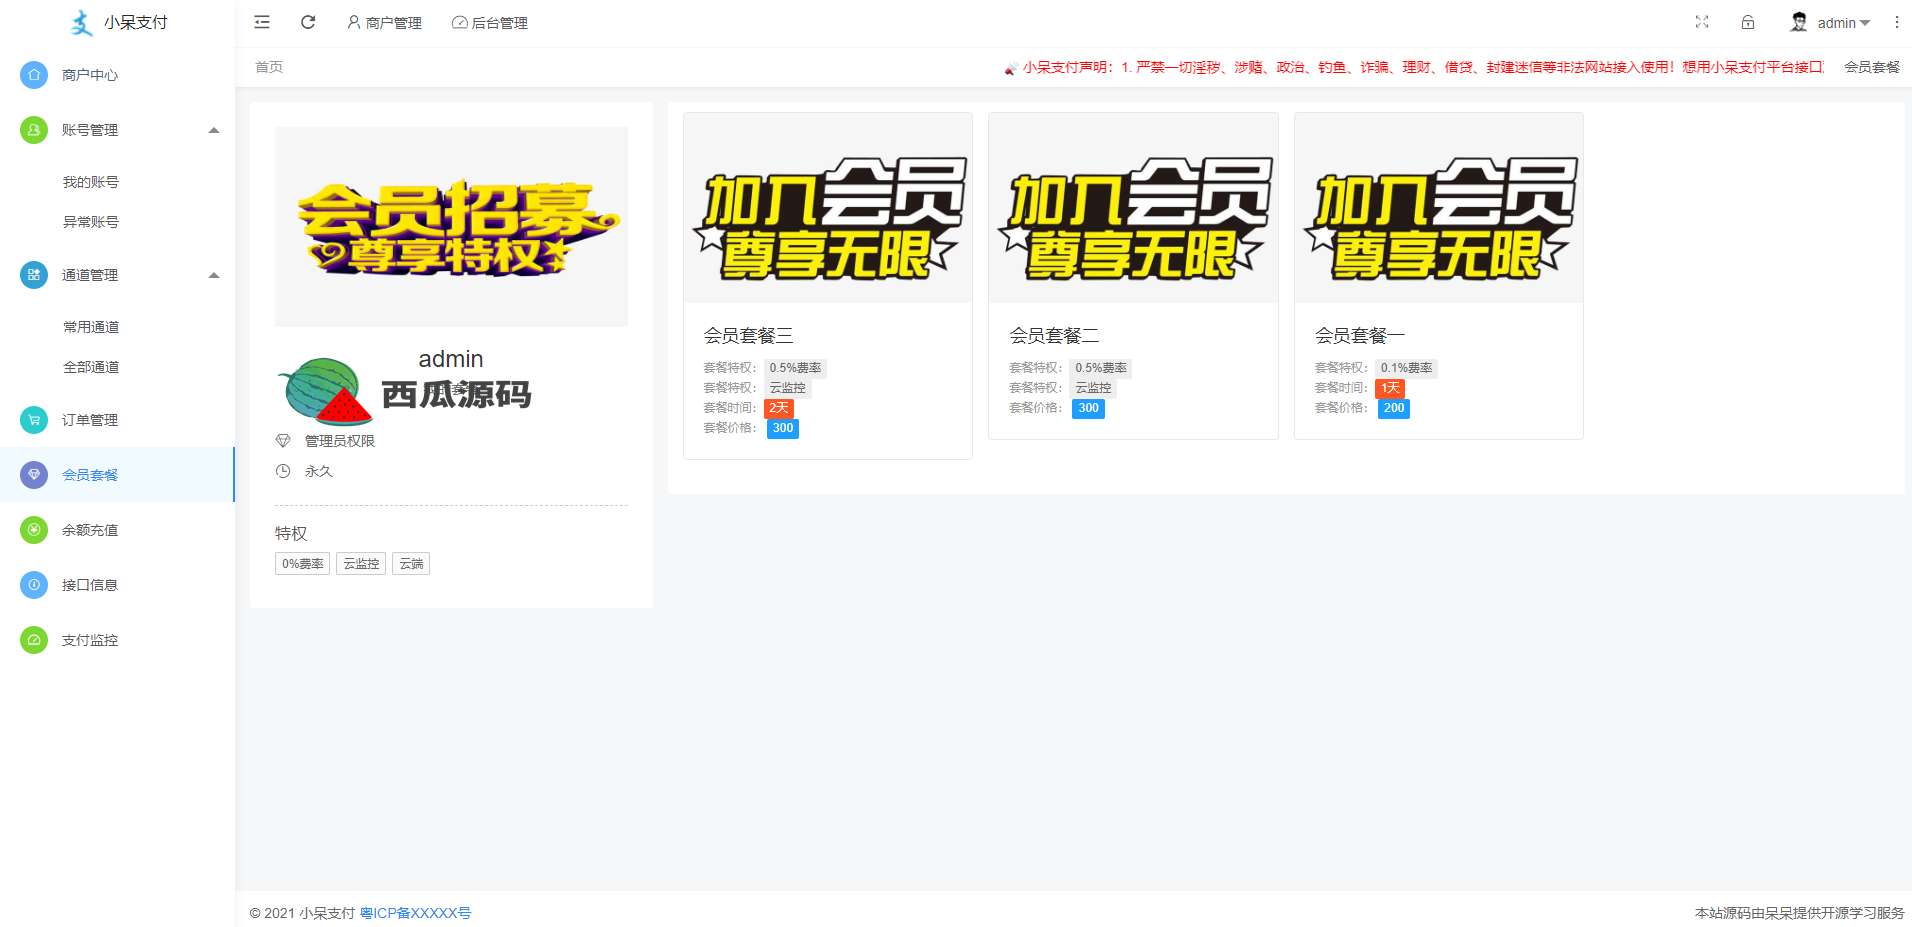Toggle the sidebar collapse icon
Viewport: 1912px width, 927px height.
[262, 22]
